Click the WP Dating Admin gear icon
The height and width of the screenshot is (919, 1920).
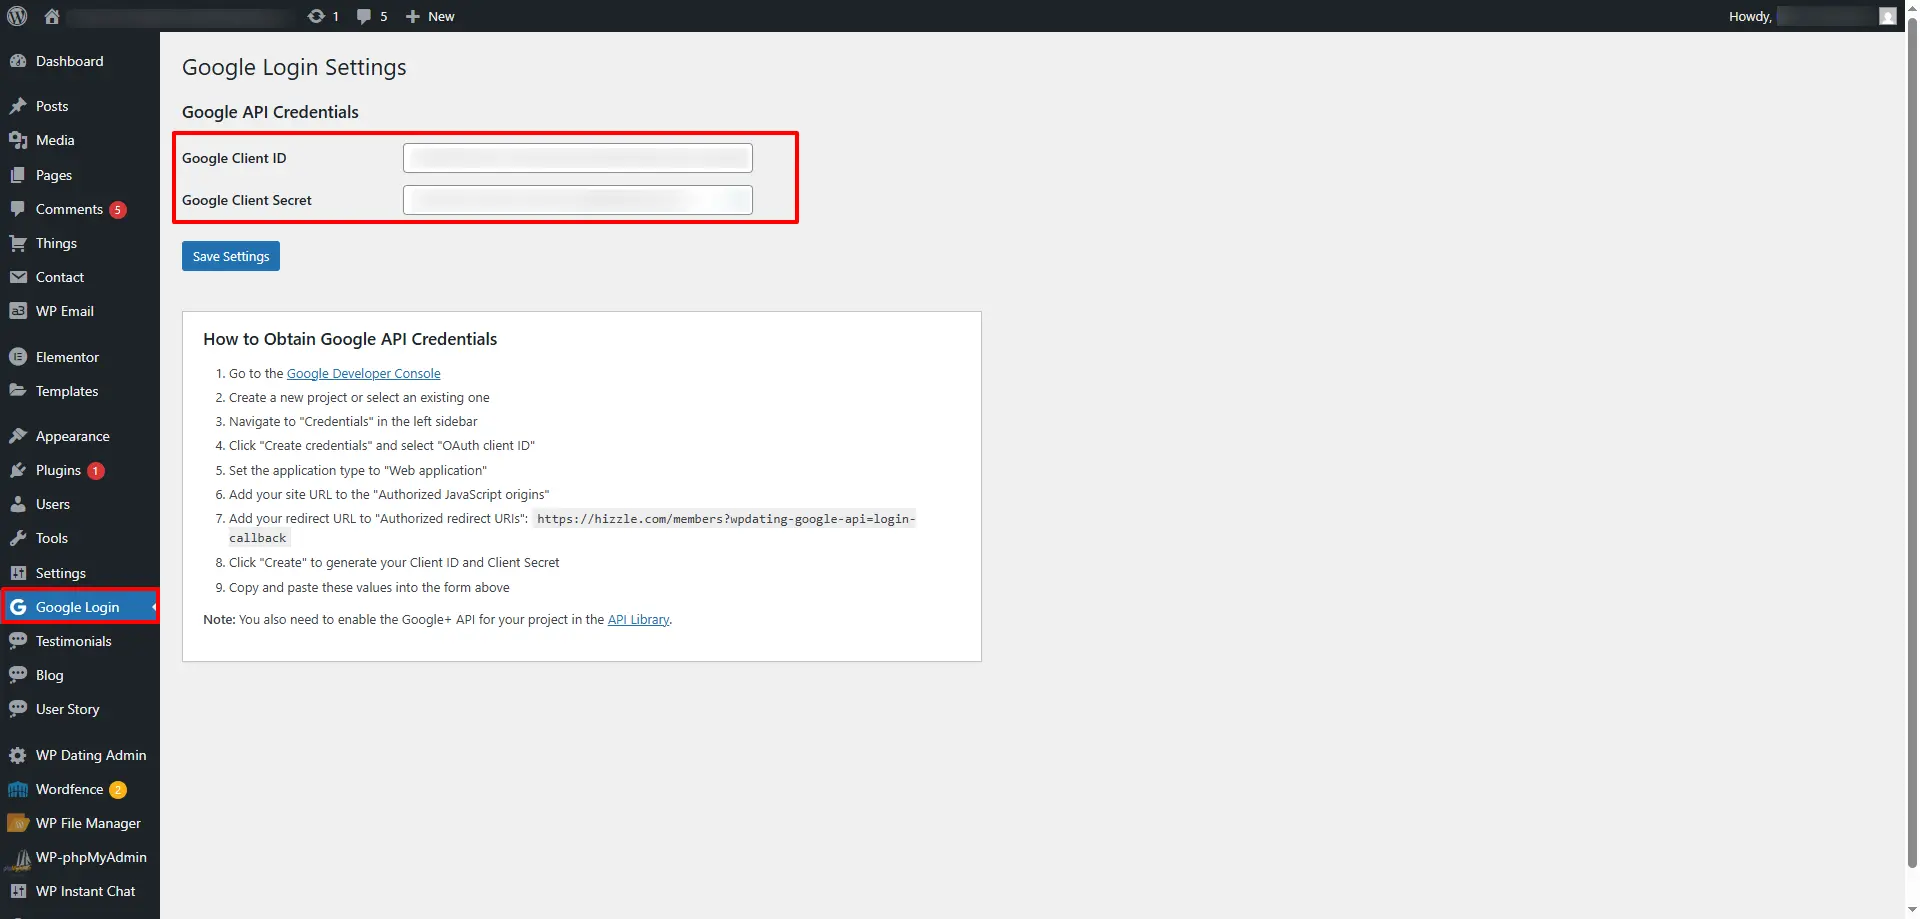18,755
